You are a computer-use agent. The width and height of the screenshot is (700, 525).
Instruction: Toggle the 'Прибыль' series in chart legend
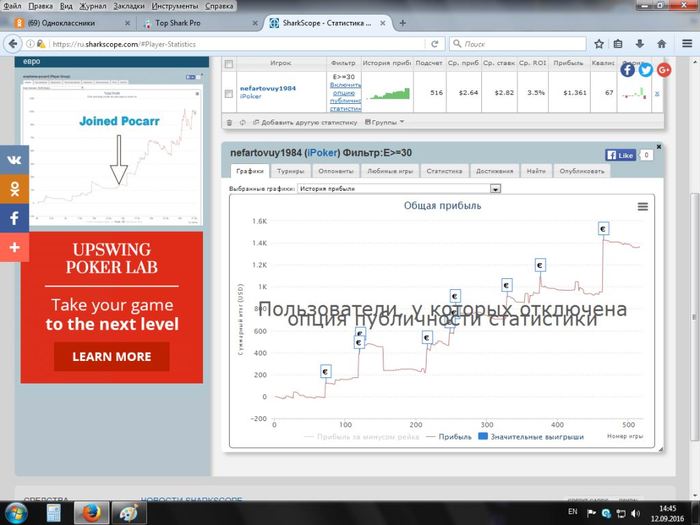[449, 437]
